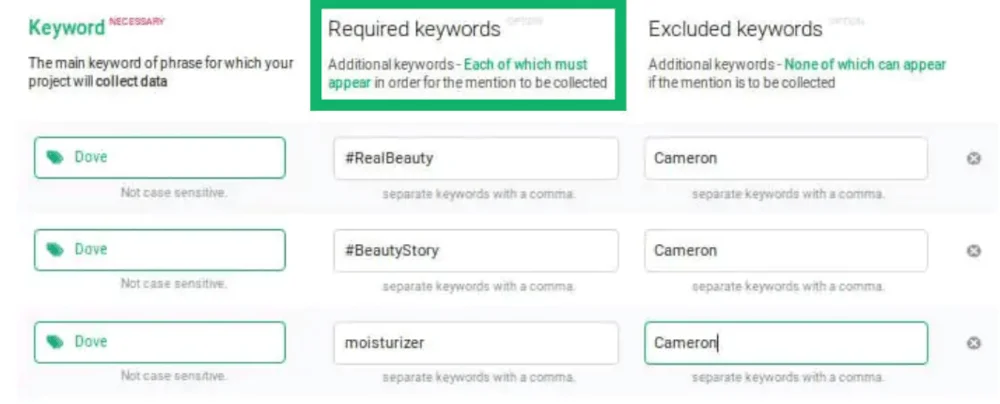Select the Dove keyword field beside #BeautyStory

170,250
